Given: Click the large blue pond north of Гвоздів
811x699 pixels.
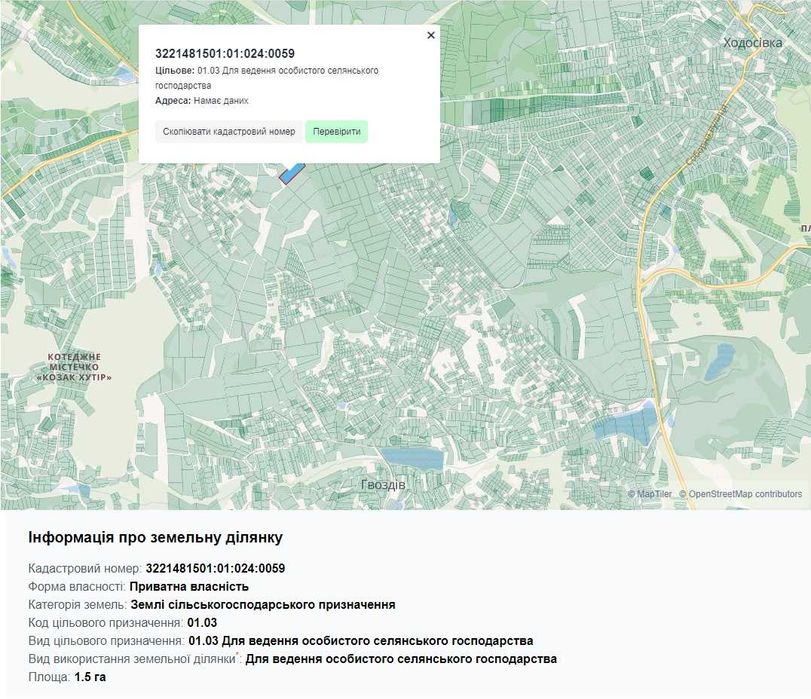Looking at the screenshot, I should [412, 459].
